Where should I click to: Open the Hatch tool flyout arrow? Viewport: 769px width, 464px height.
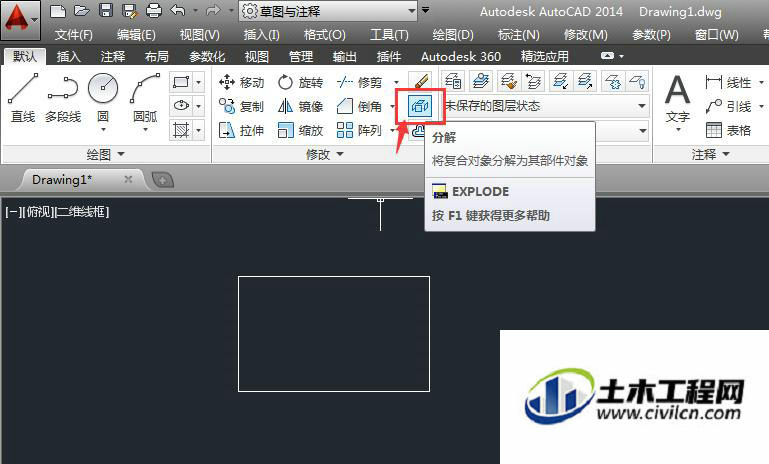(x=199, y=130)
